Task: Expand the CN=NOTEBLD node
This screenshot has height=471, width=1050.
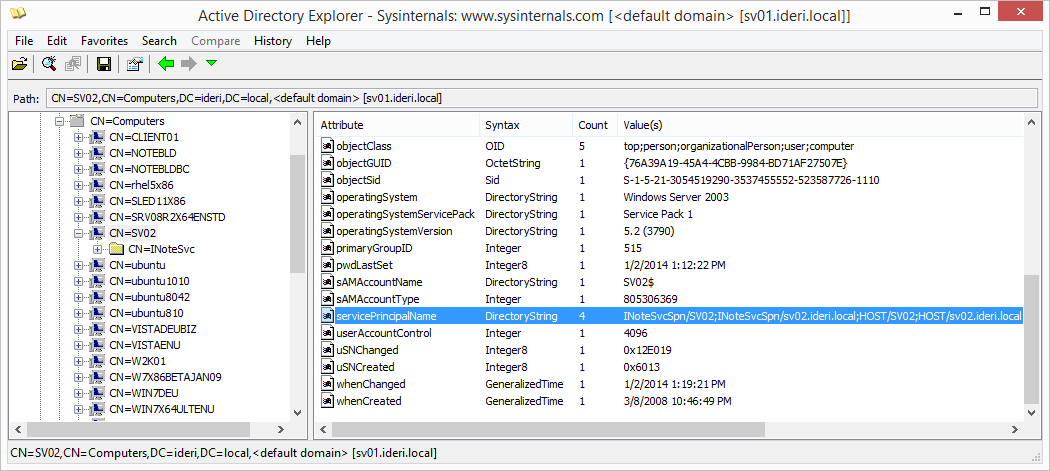Action: point(78,153)
